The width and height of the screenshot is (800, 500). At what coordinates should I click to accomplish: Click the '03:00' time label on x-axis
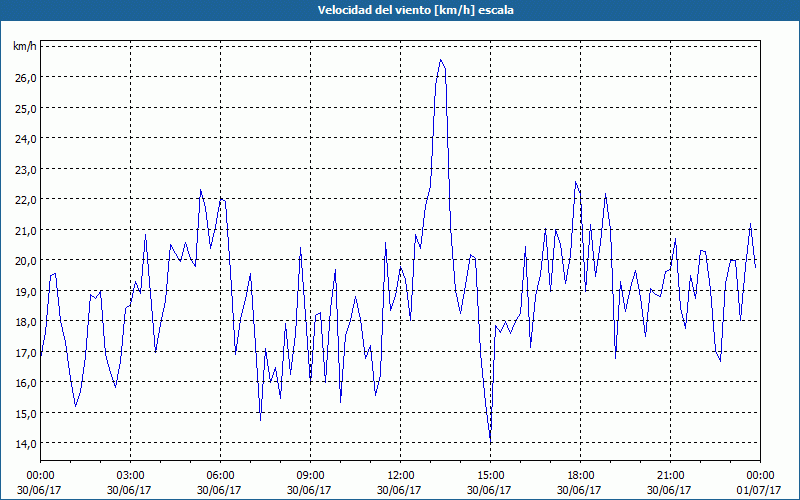click(x=130, y=476)
